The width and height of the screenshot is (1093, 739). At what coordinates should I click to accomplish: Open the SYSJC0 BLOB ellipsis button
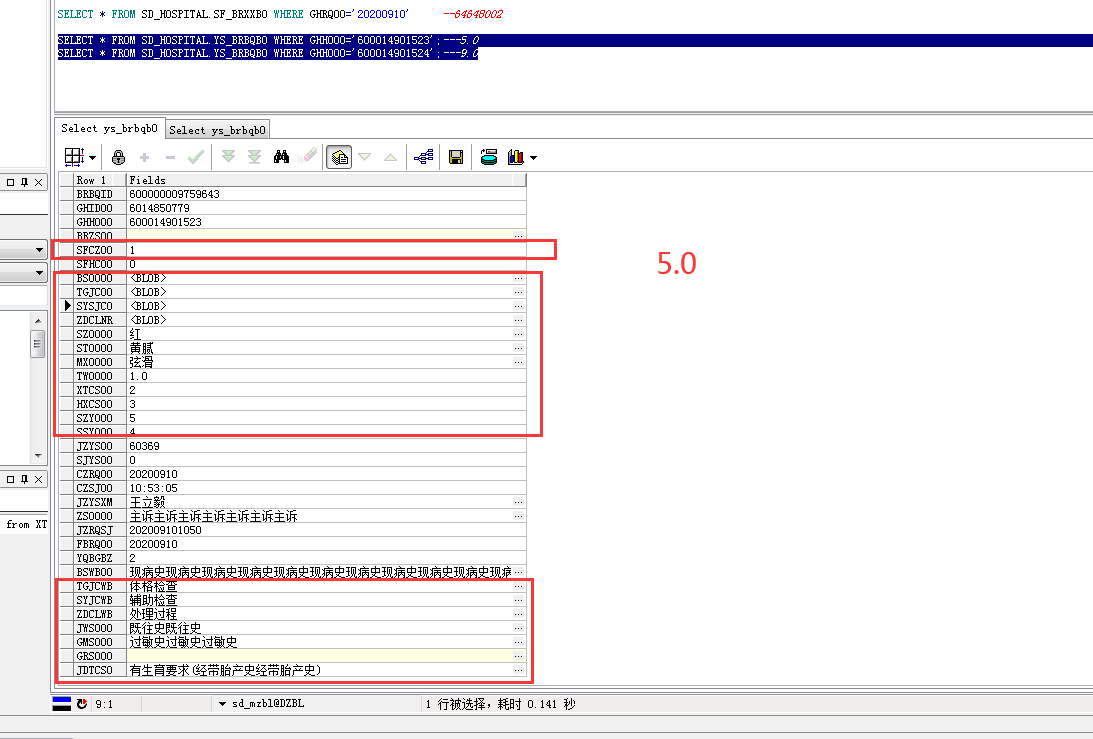(519, 306)
